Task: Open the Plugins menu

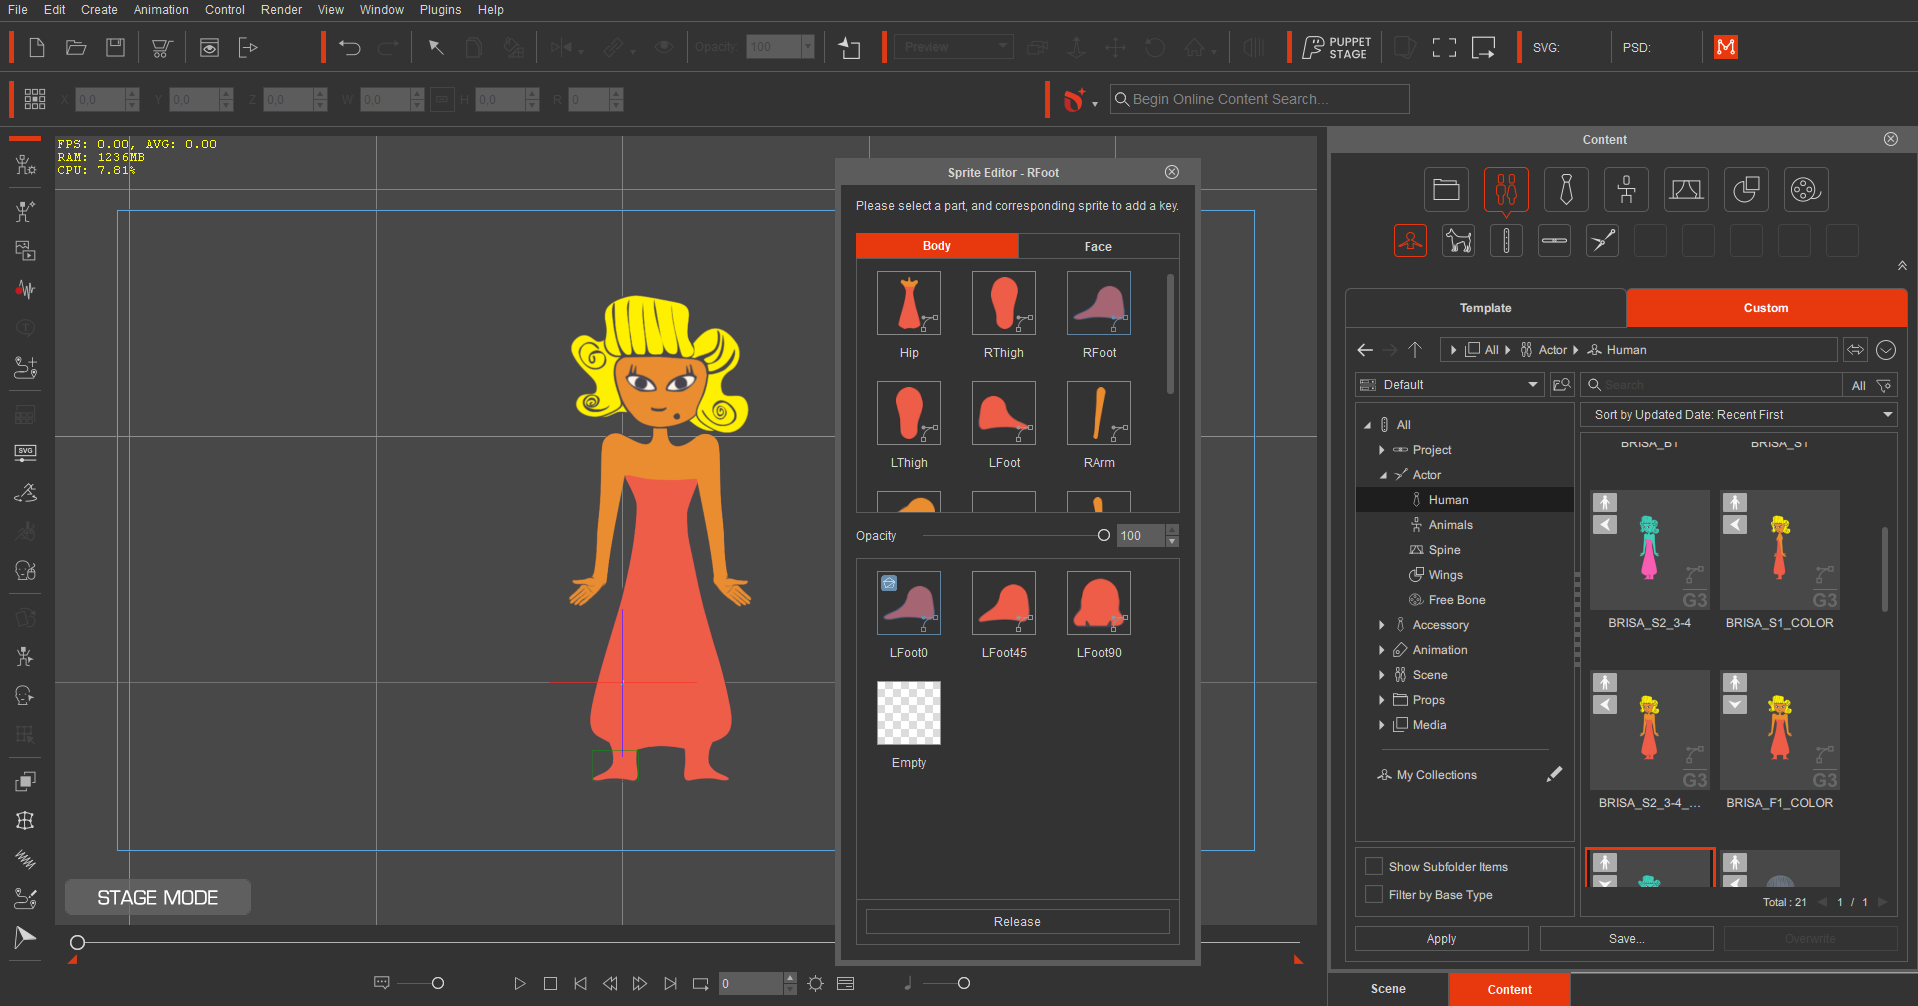Action: (440, 9)
